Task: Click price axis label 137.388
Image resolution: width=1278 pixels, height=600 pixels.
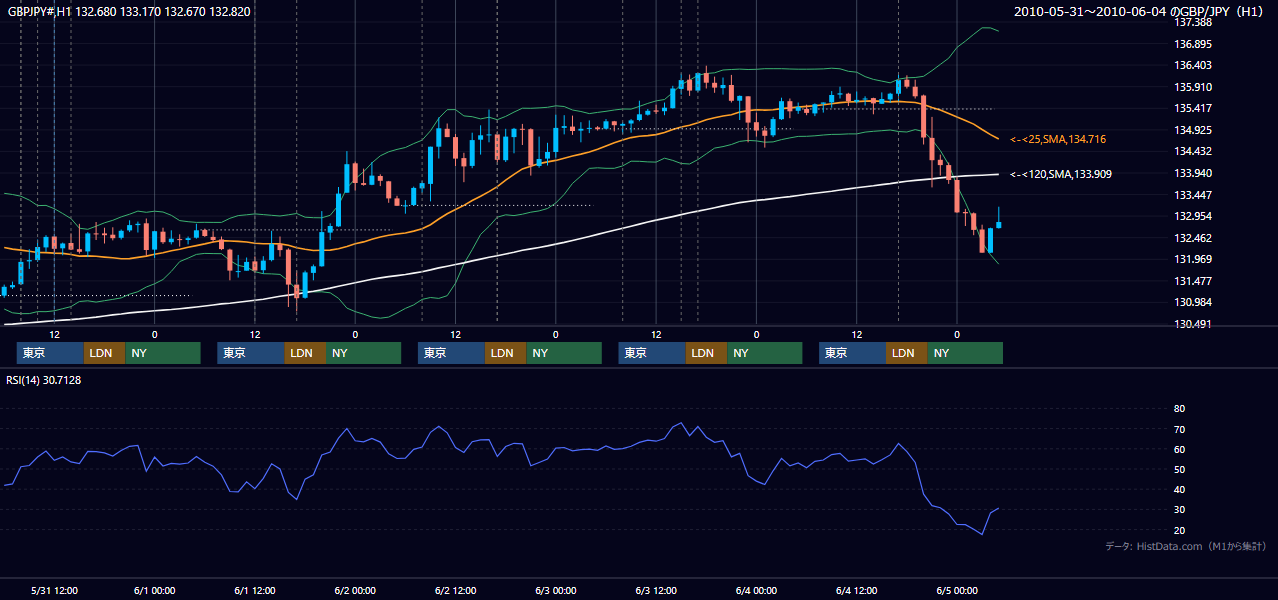Action: coord(1193,22)
